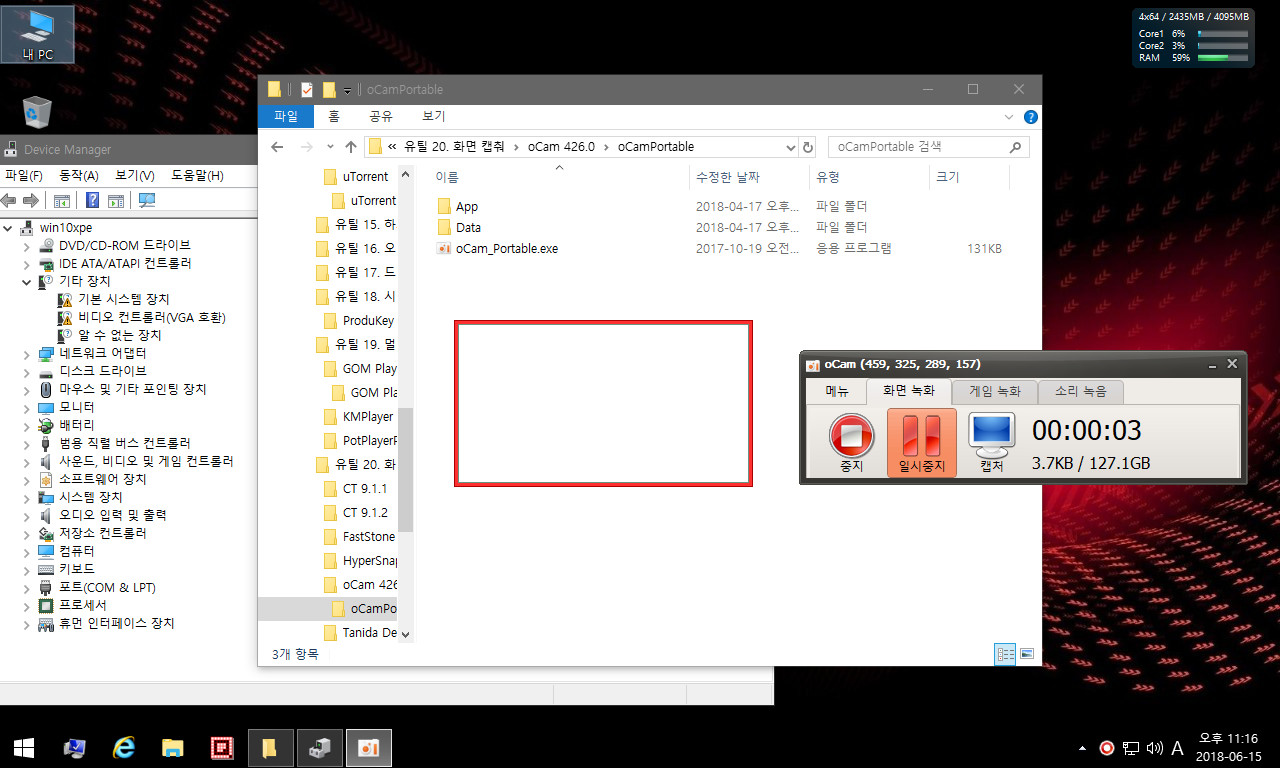Stop recording with the oCam 중지 button

point(851,443)
